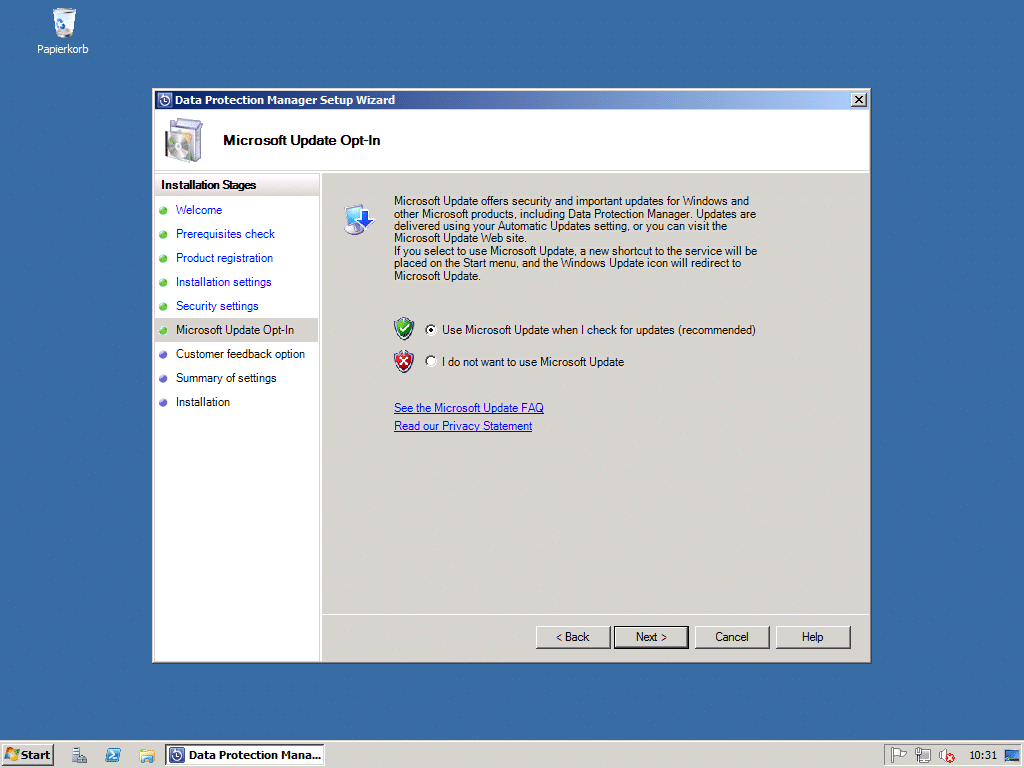Screen dimensions: 1024x768
Task: Click the Next button
Action: (x=651, y=637)
